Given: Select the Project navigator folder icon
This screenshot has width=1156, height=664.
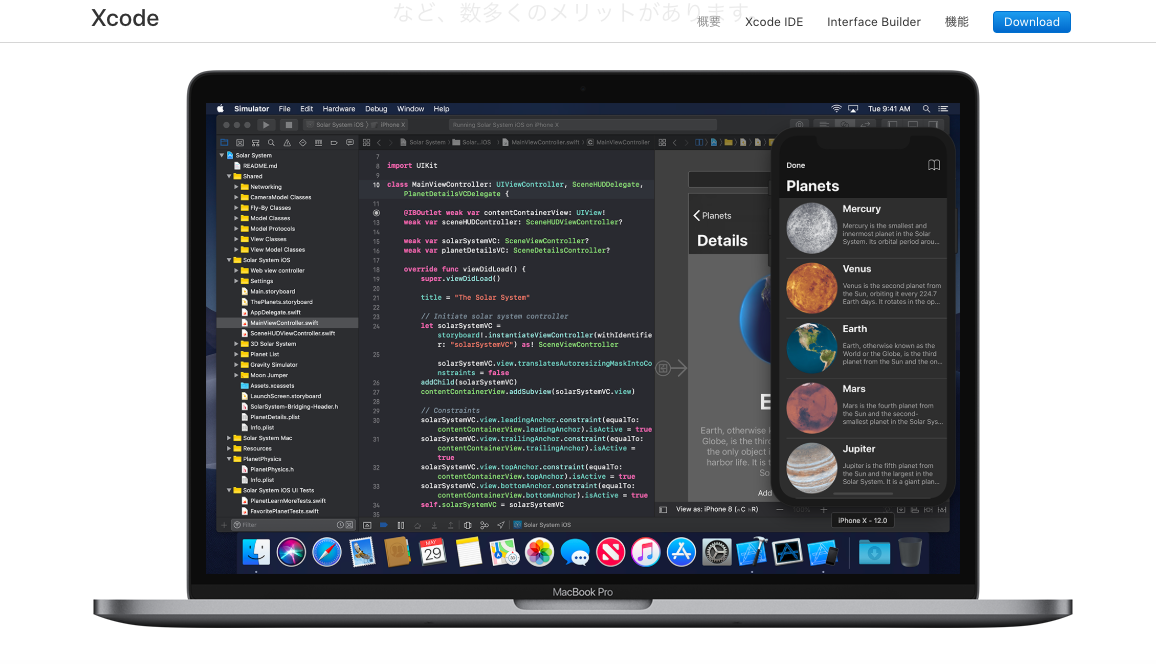Looking at the screenshot, I should tap(224, 142).
